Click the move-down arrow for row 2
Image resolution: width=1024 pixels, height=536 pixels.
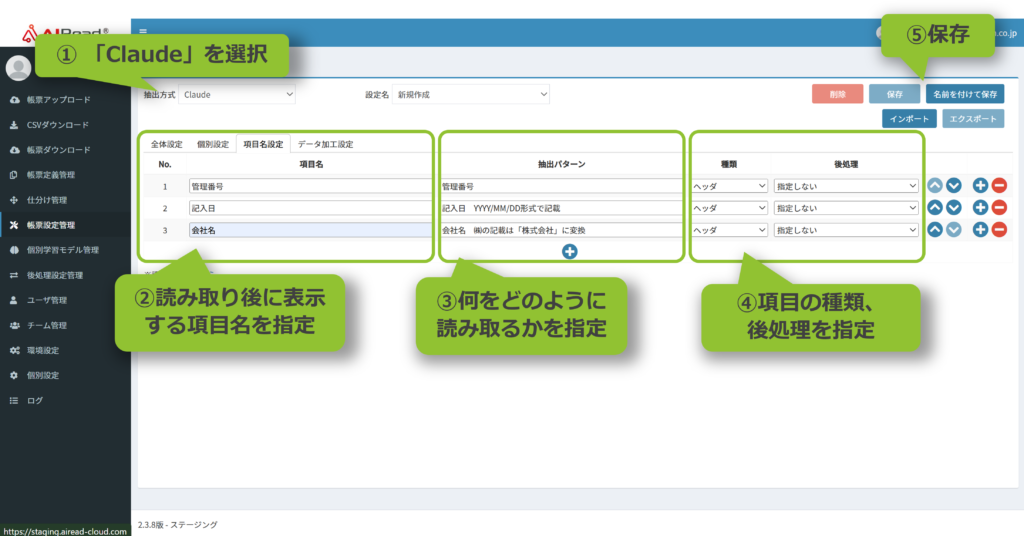coord(954,207)
